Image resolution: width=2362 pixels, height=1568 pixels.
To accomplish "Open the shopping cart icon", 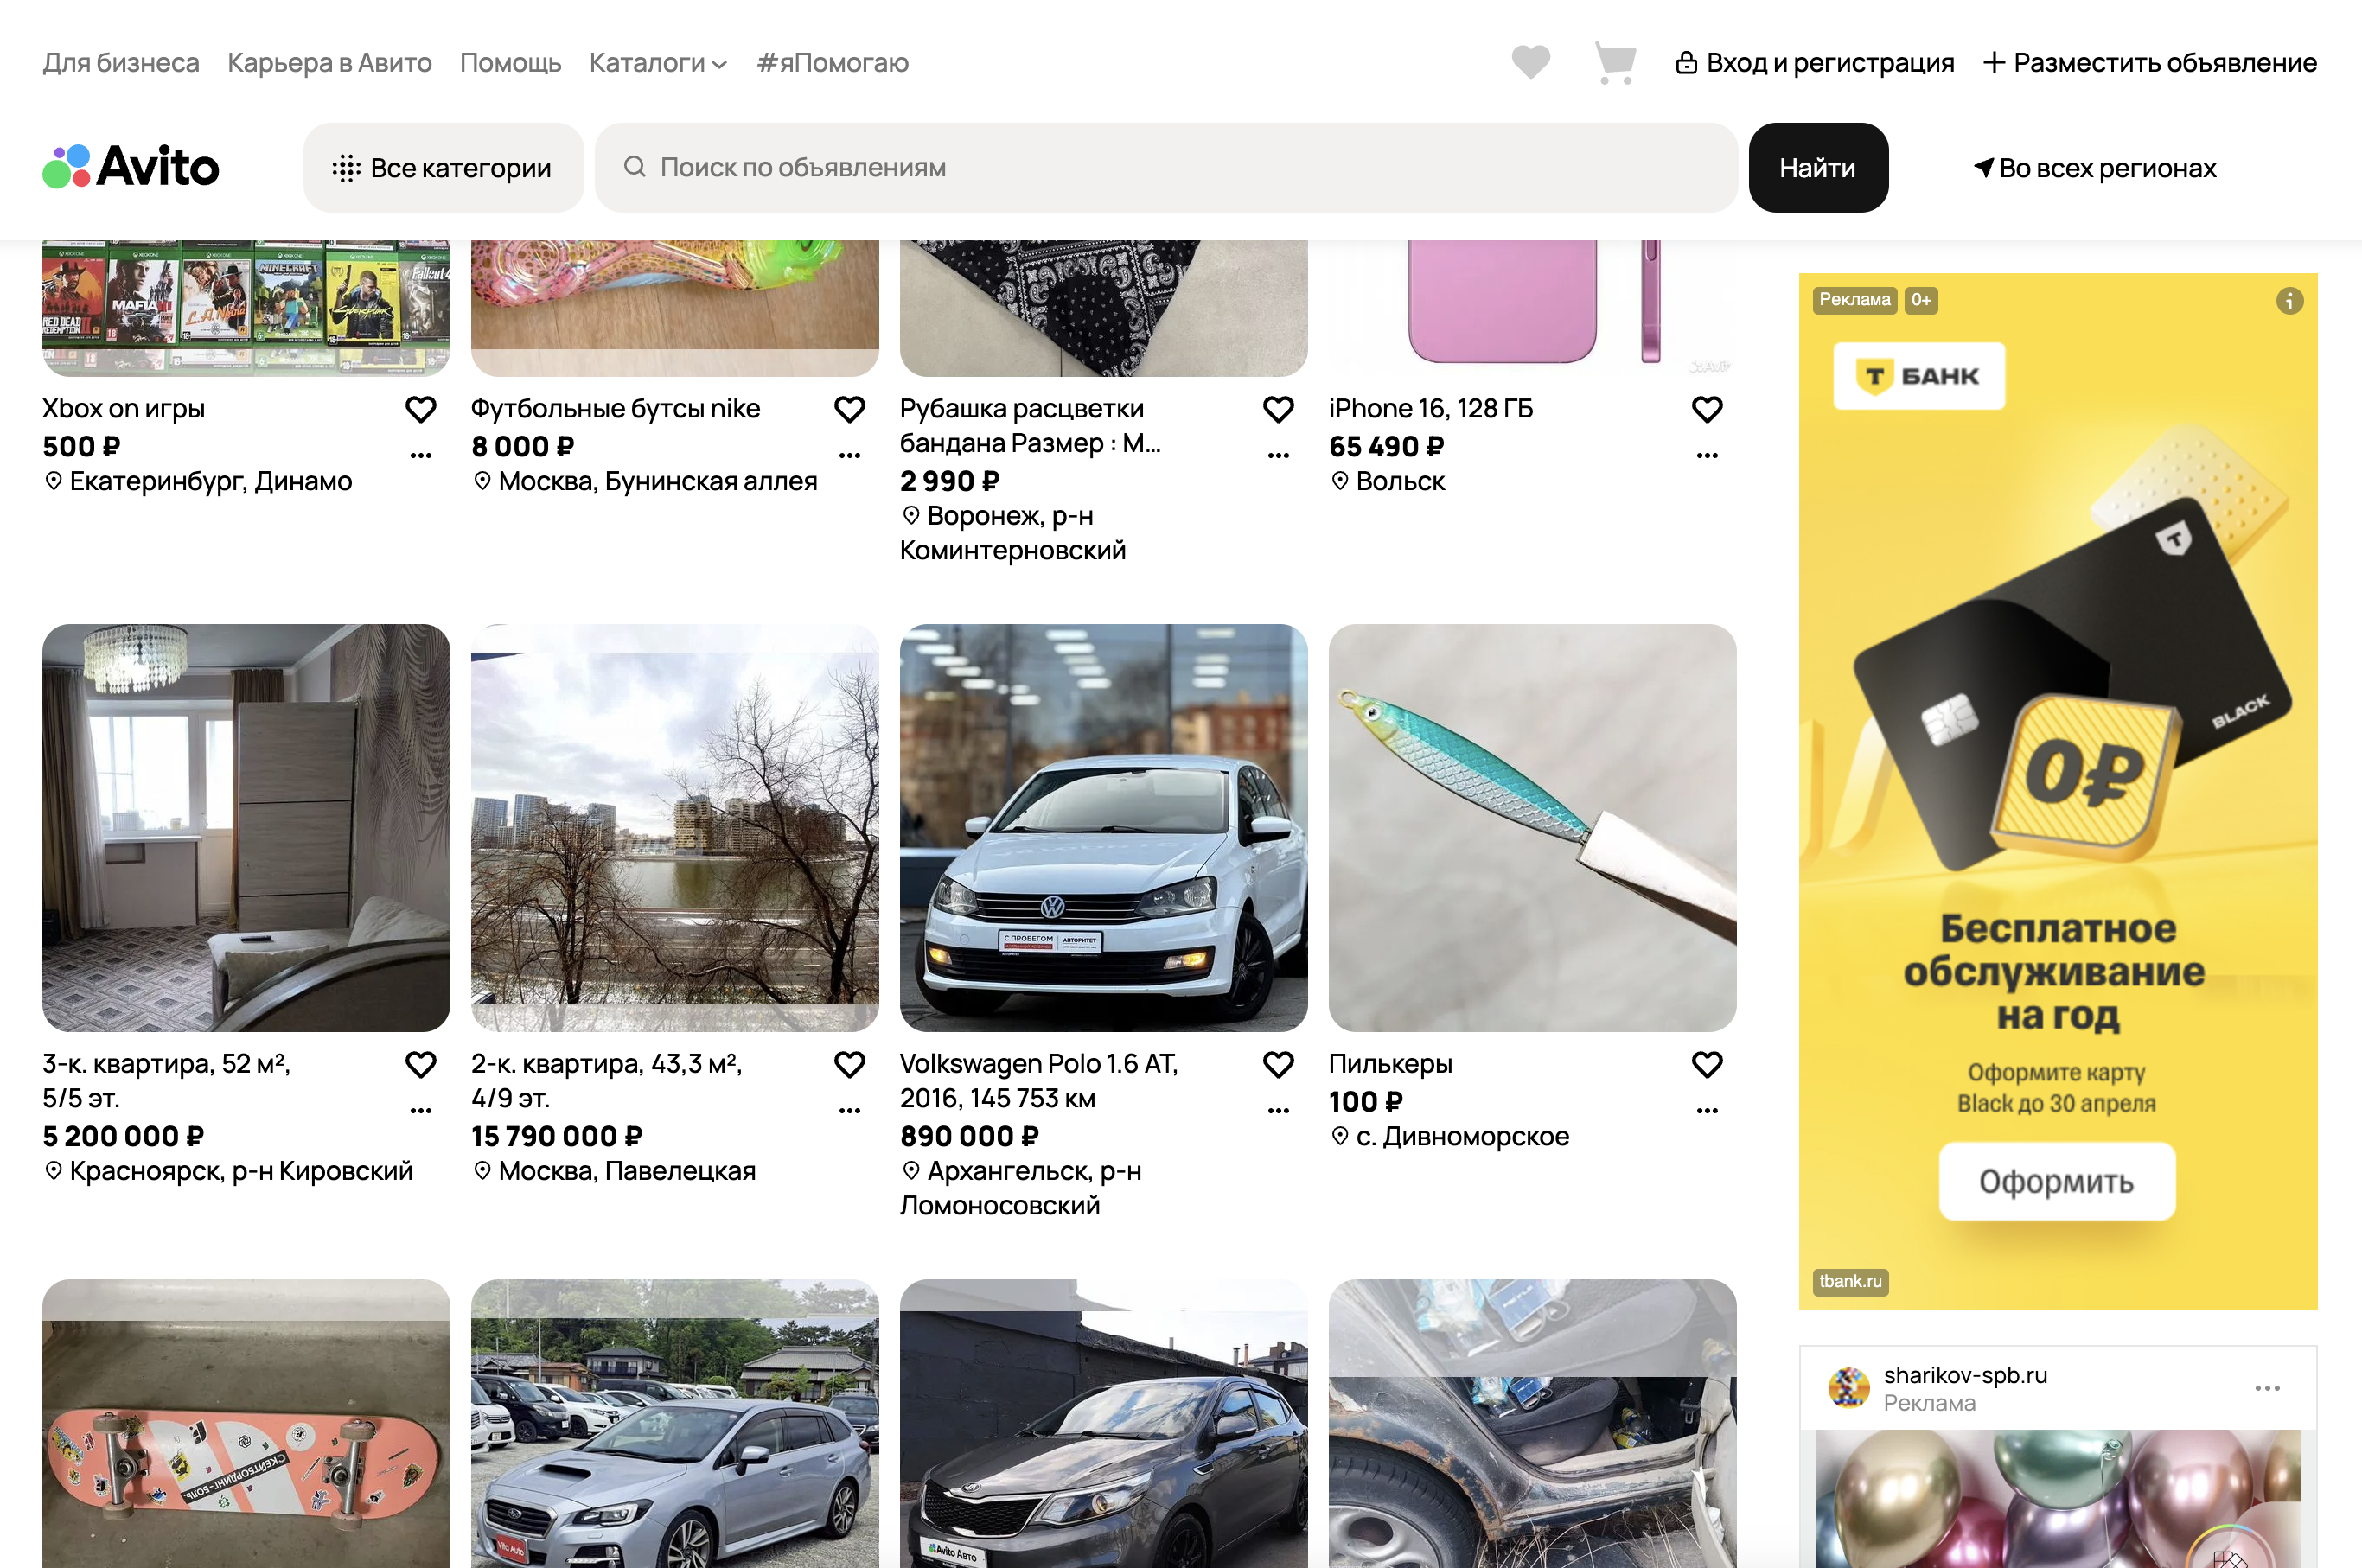I will coord(1615,62).
